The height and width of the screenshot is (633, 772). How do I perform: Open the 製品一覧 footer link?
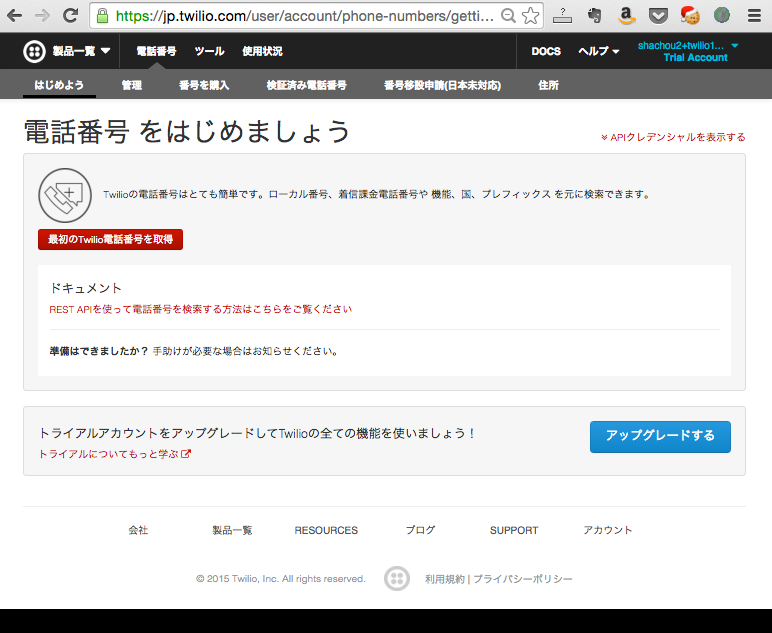tap(232, 530)
